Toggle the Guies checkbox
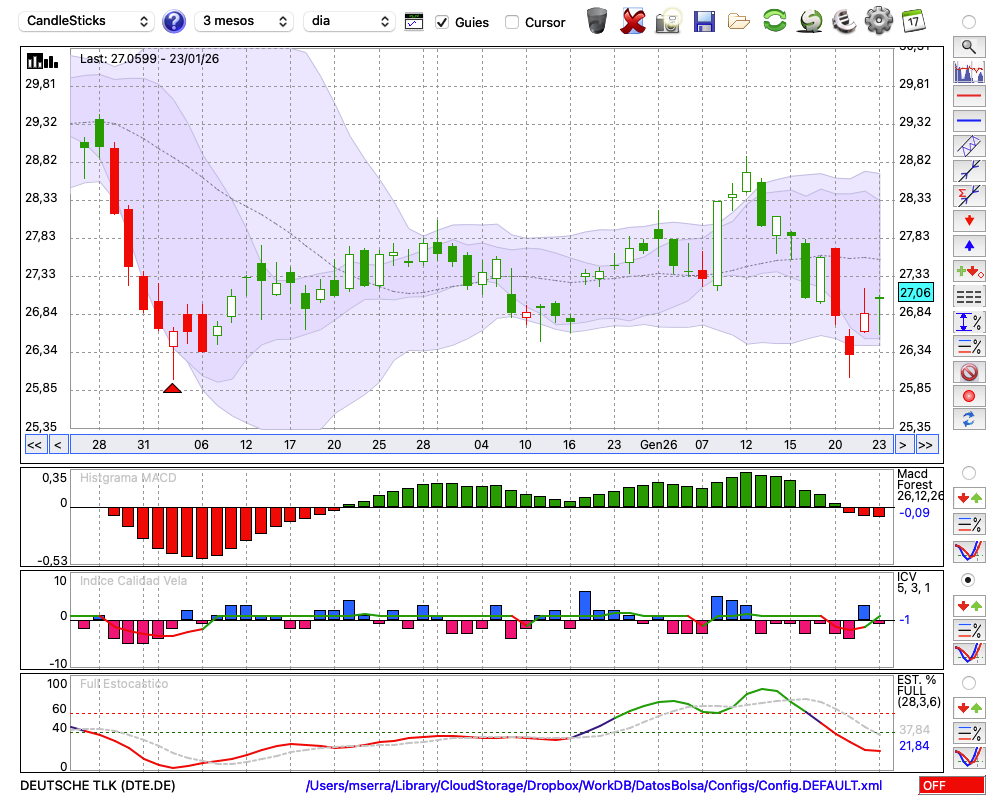This screenshot has height=800, width=1000. point(442,22)
